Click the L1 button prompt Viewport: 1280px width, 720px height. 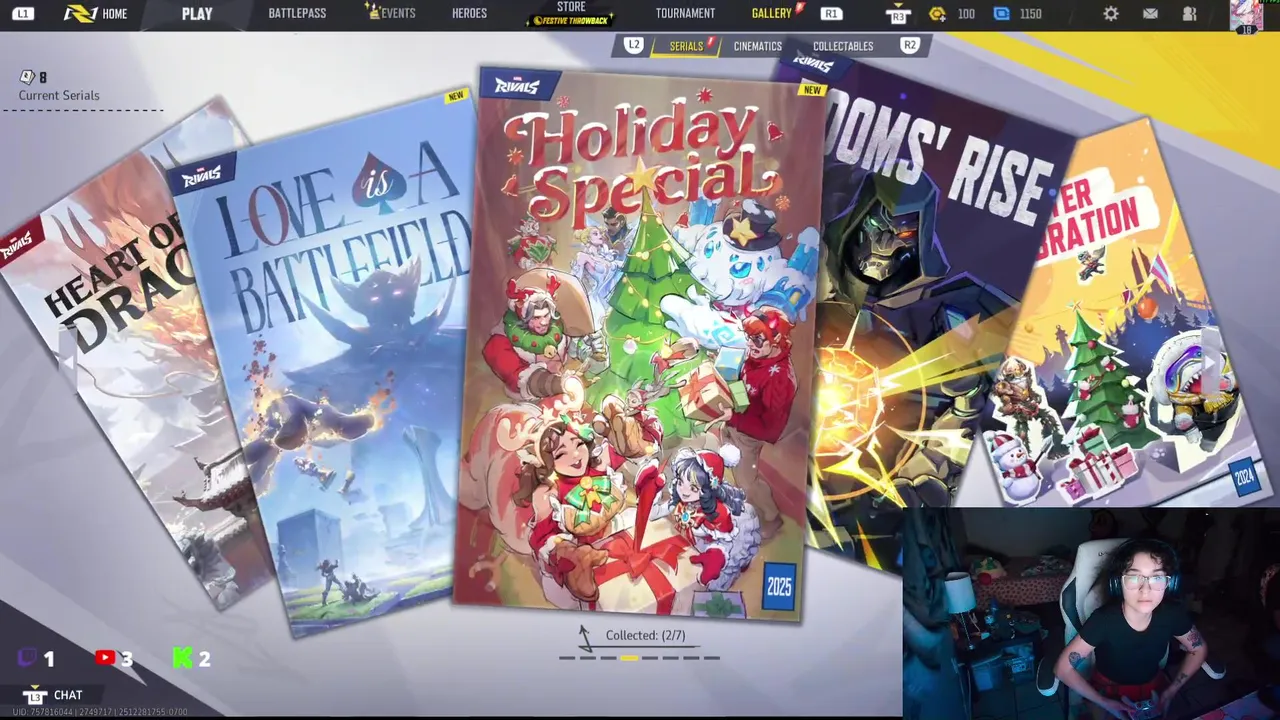pos(23,14)
